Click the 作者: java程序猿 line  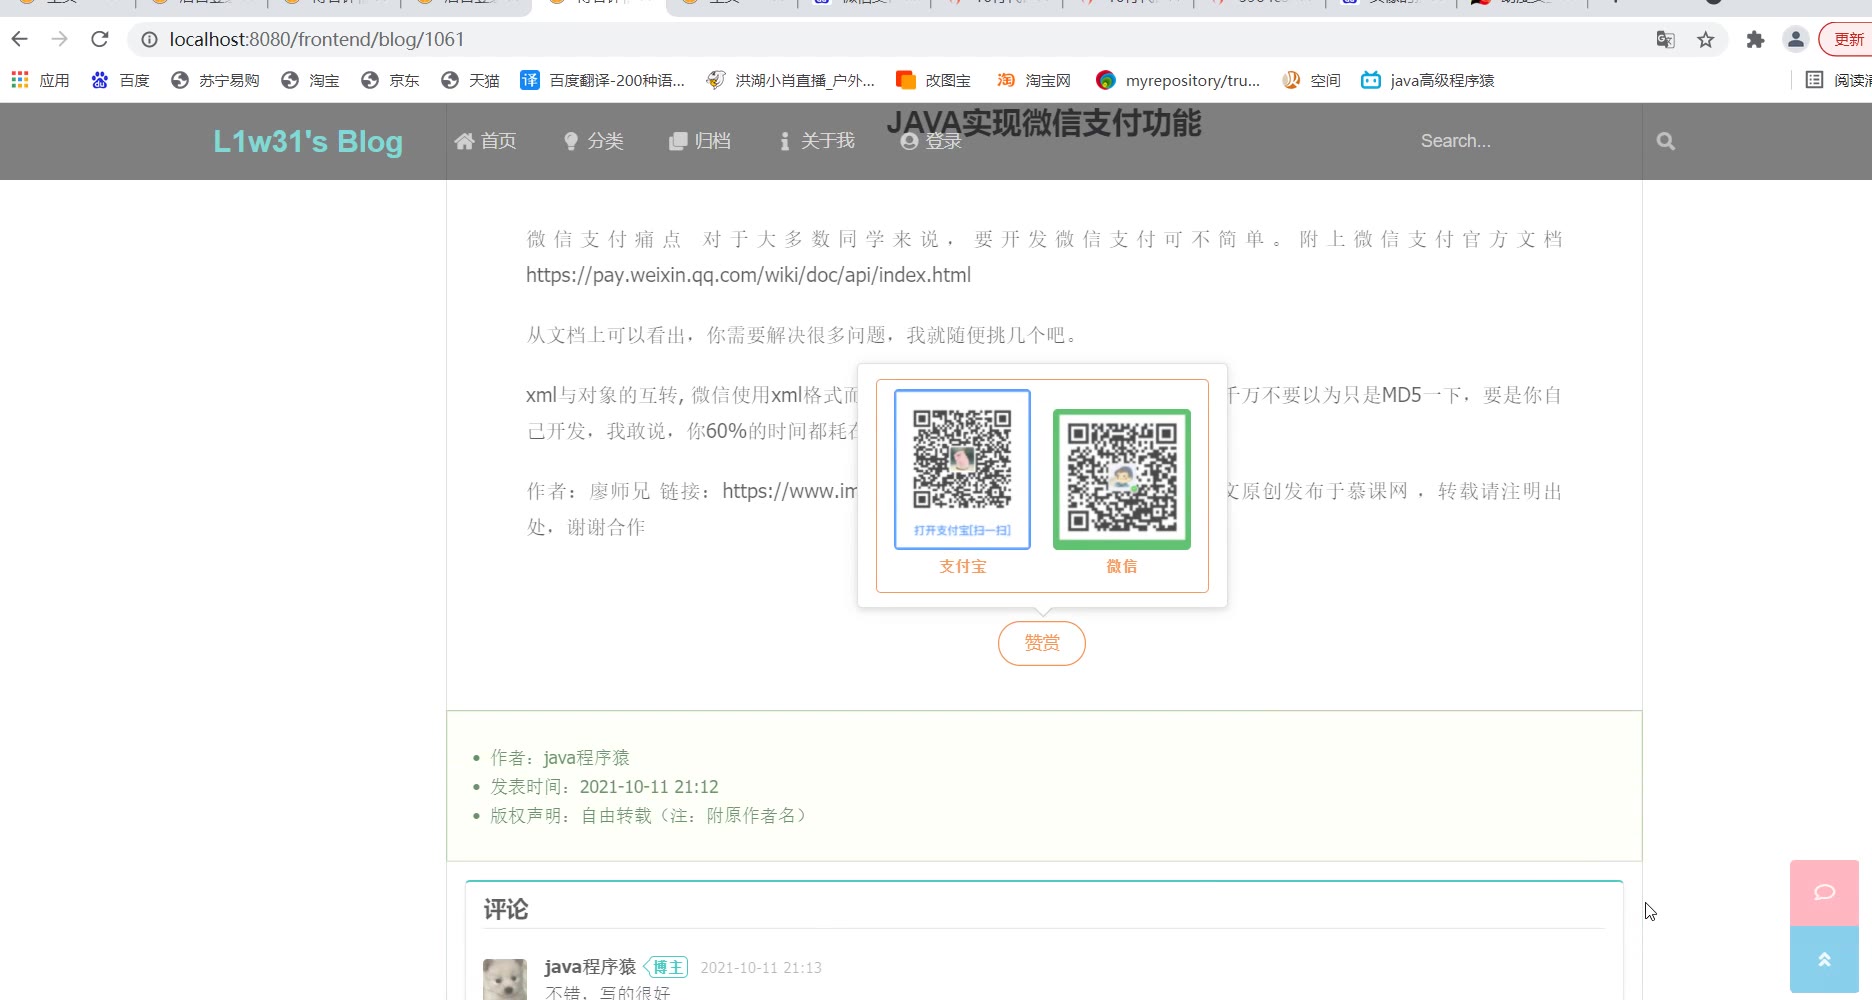(560, 758)
